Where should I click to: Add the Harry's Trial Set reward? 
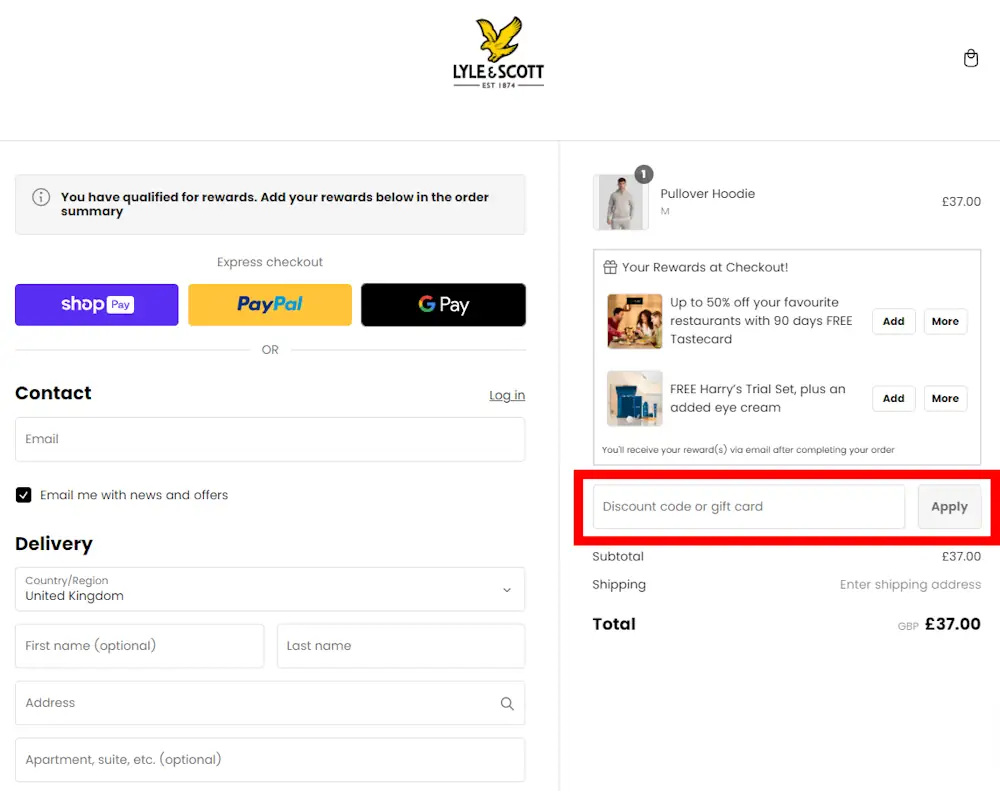[x=893, y=398]
